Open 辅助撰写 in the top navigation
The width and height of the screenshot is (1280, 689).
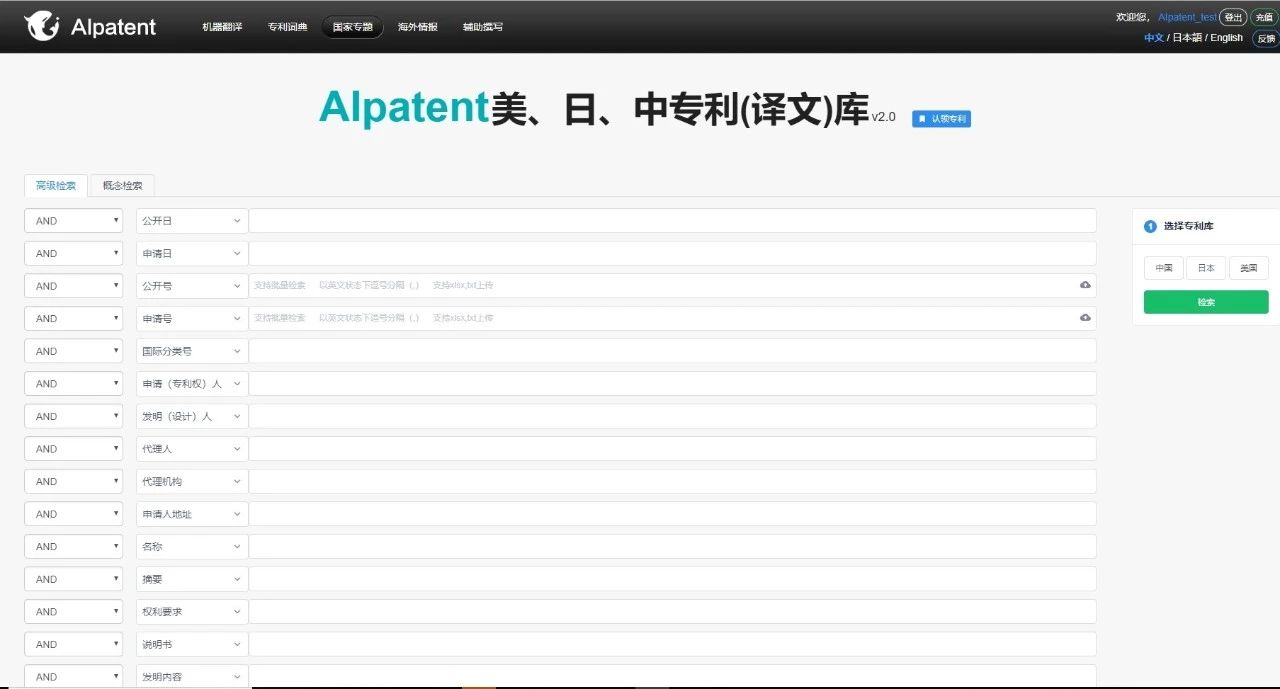pyautogui.click(x=483, y=27)
